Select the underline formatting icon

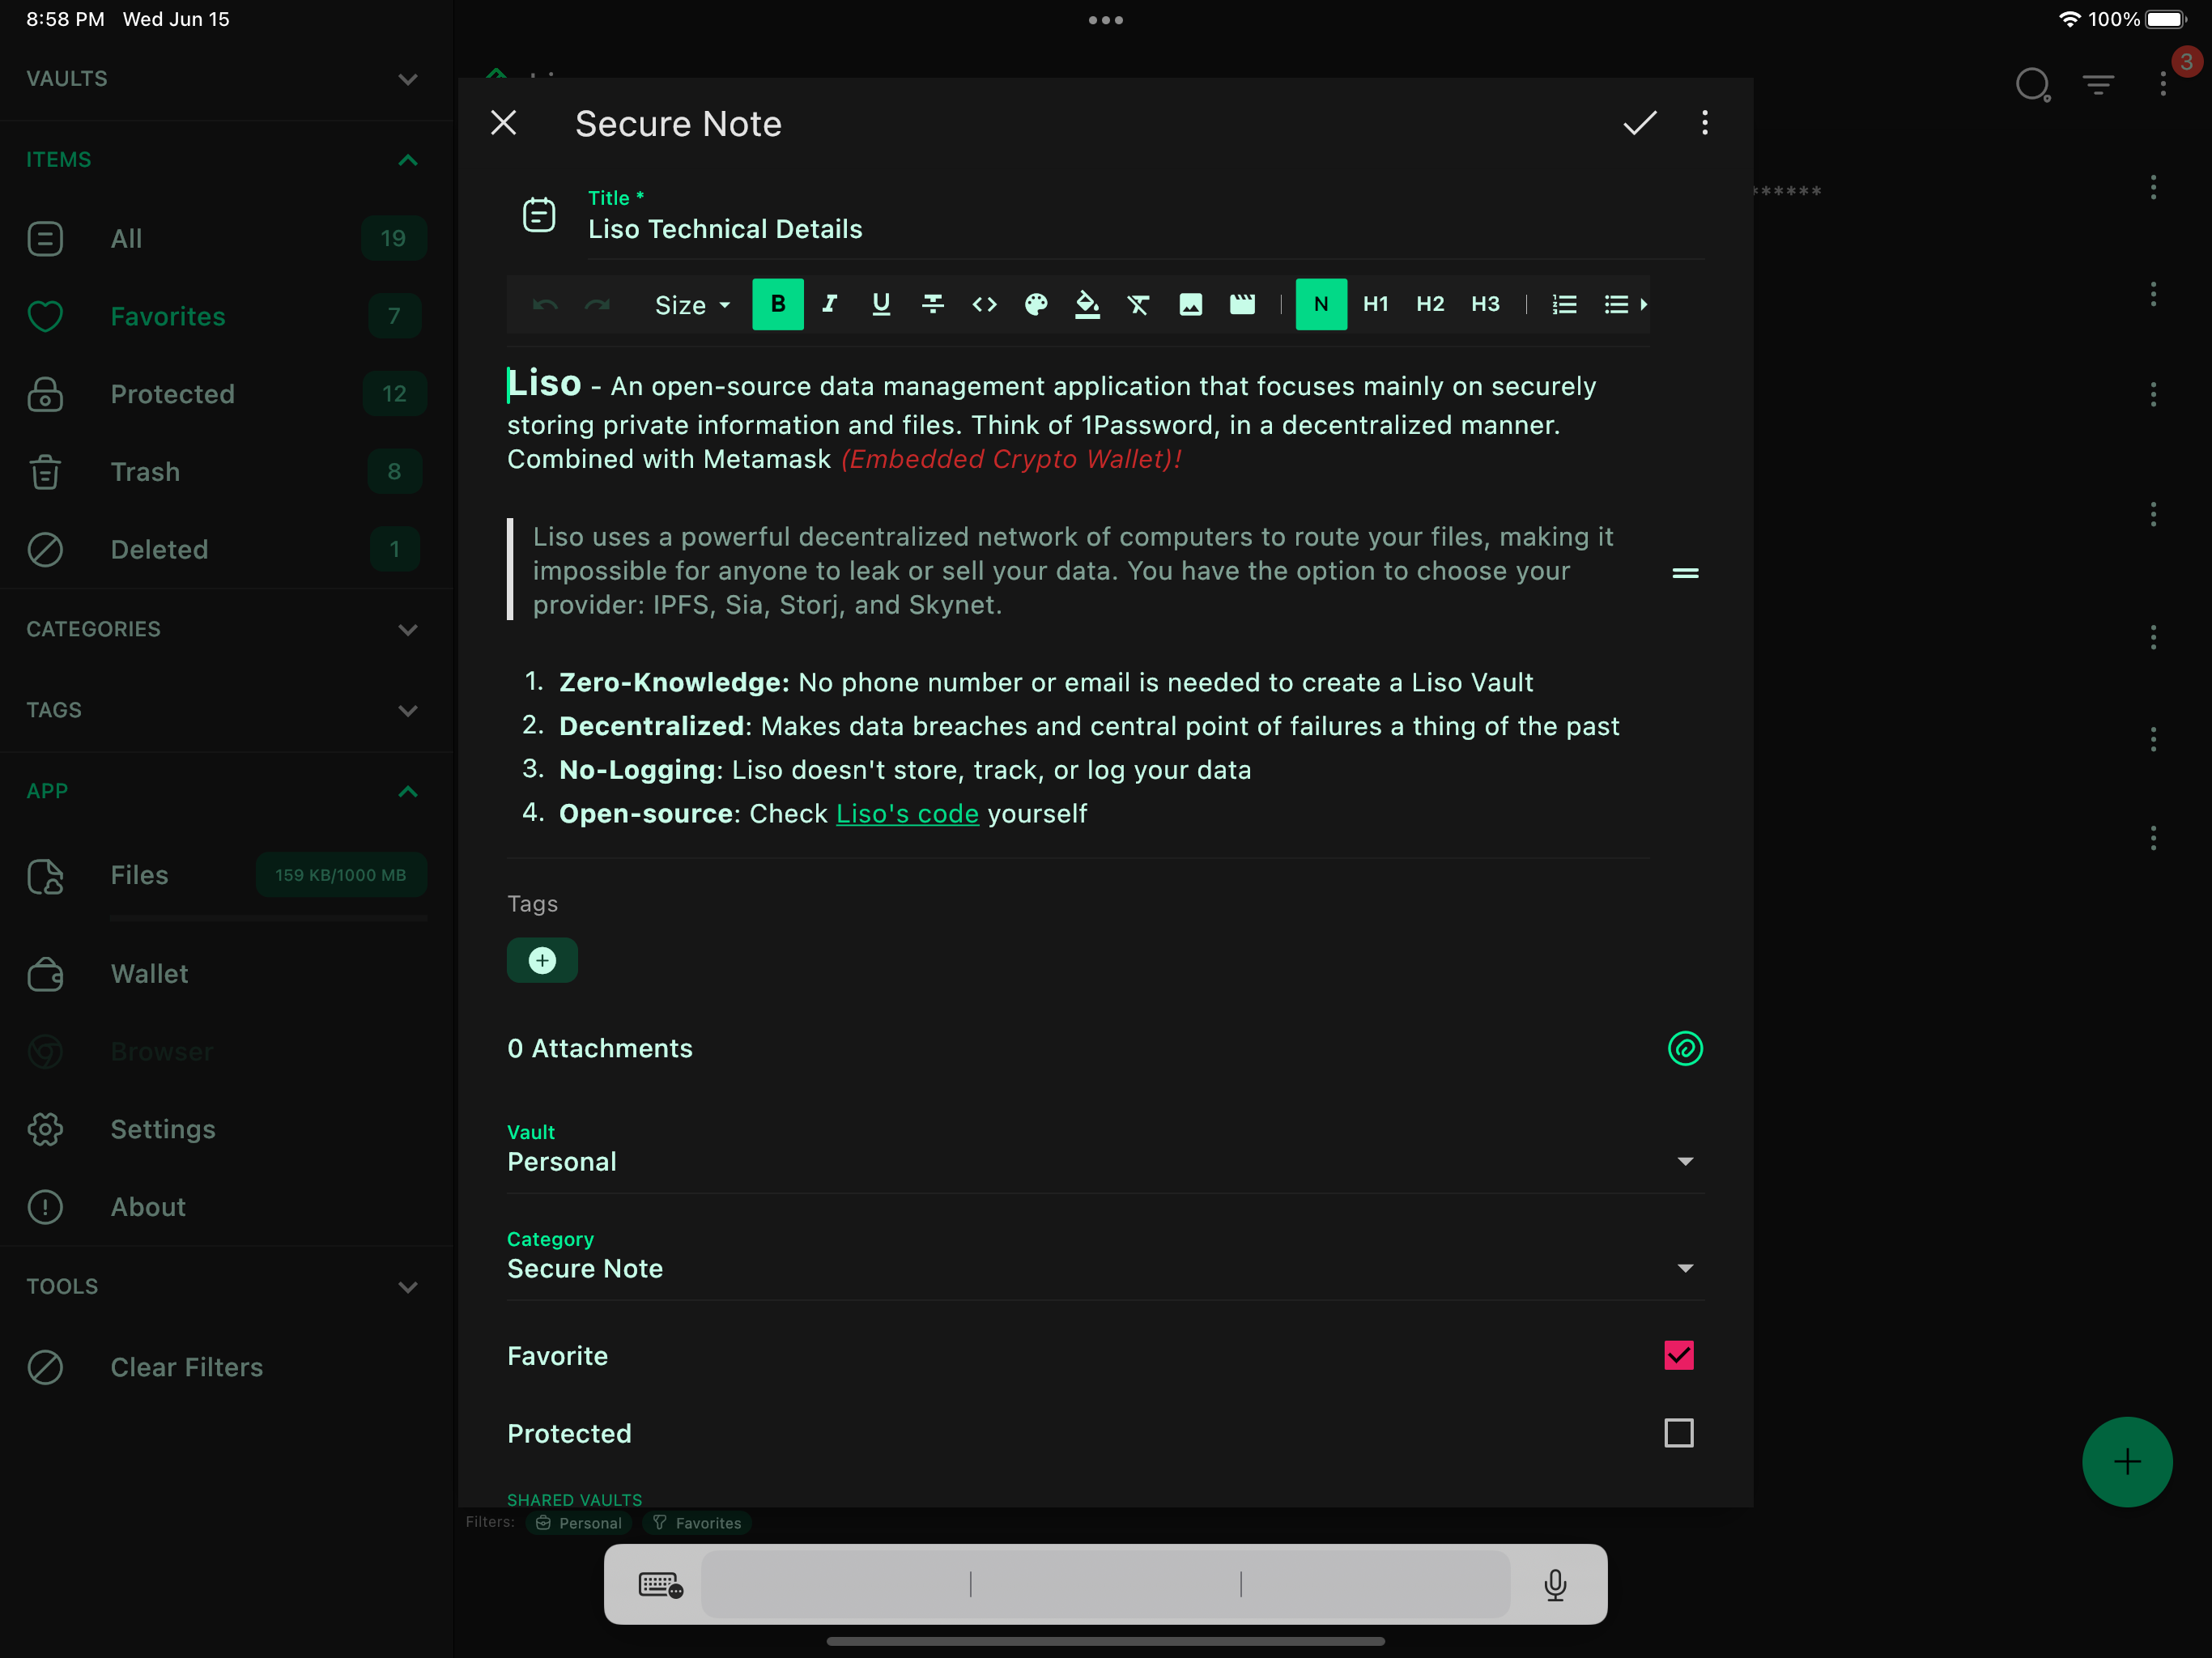pos(880,305)
